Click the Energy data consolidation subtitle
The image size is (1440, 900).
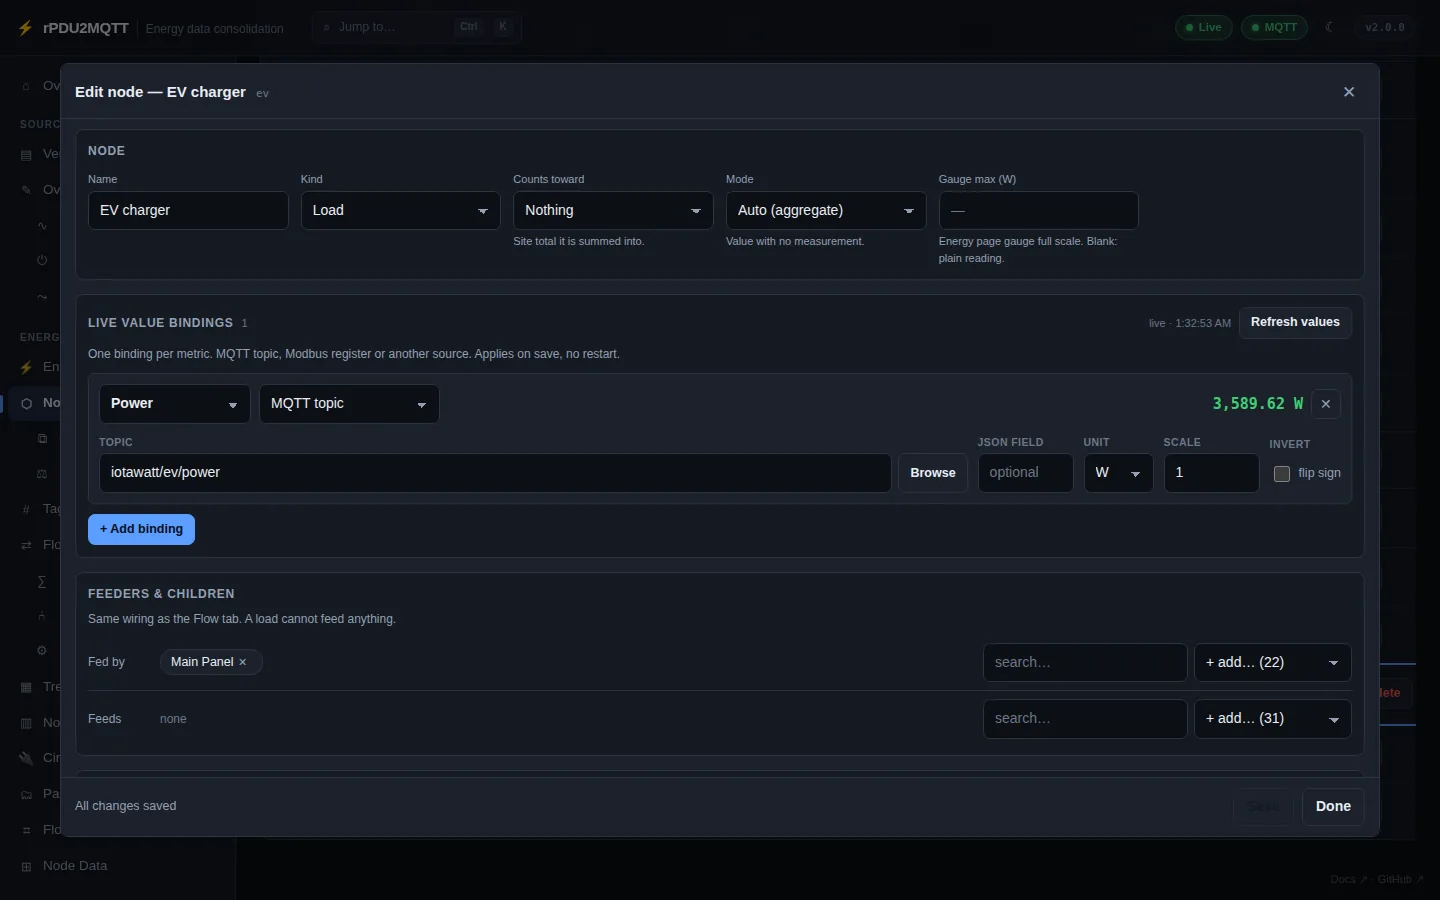coord(214,28)
